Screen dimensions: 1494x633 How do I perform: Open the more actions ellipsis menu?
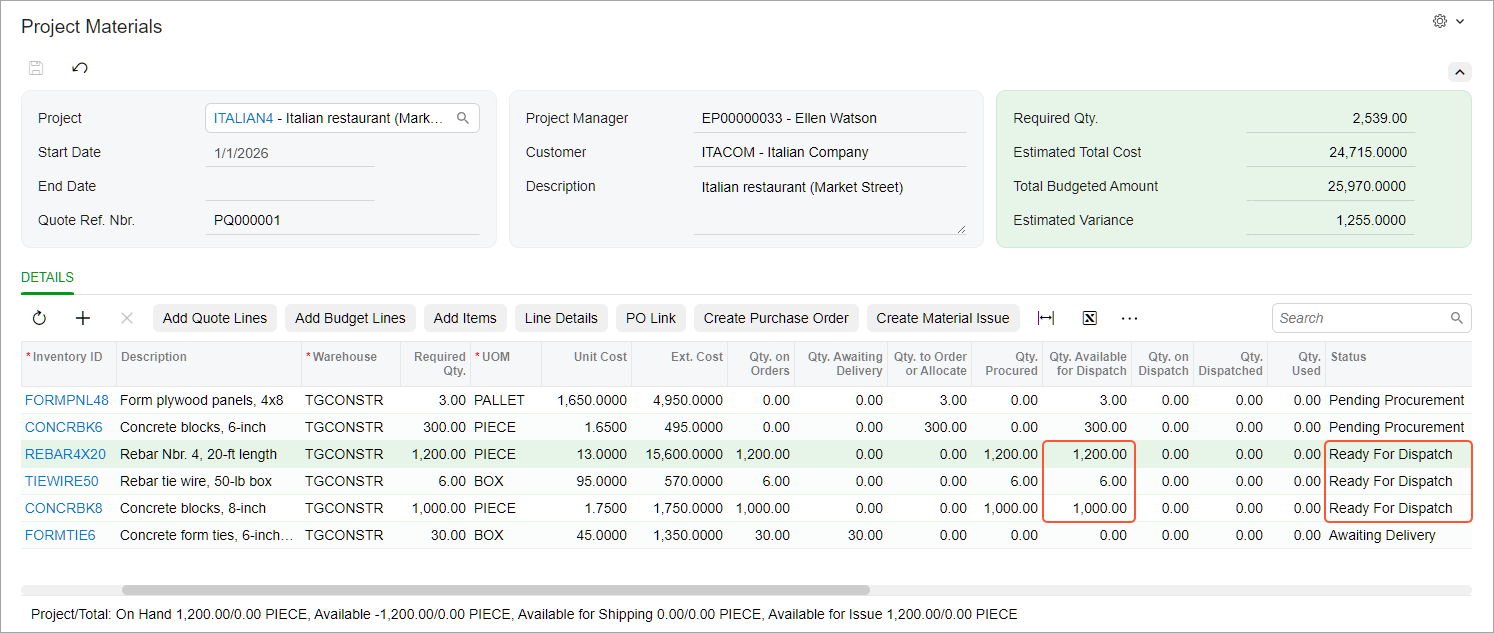[x=1130, y=318]
